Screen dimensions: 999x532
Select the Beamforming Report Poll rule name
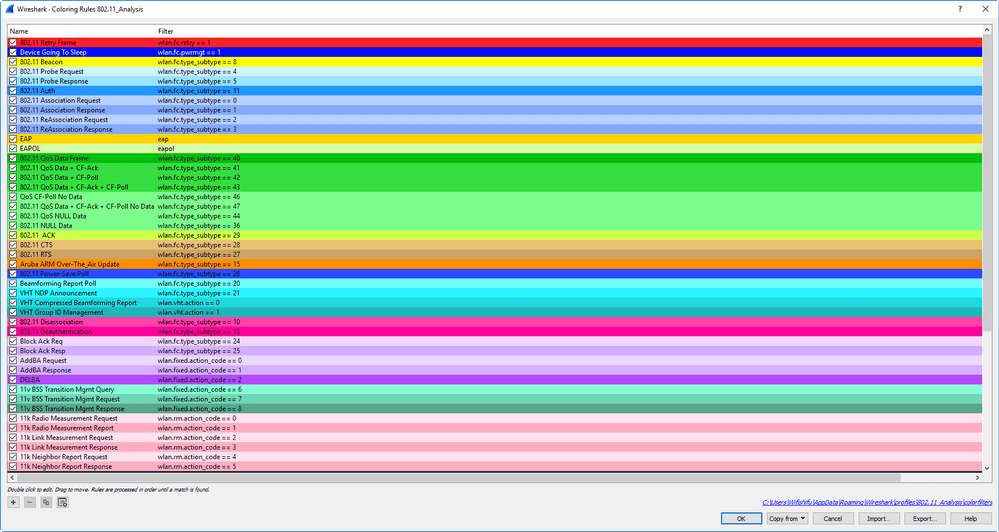tap(58, 284)
